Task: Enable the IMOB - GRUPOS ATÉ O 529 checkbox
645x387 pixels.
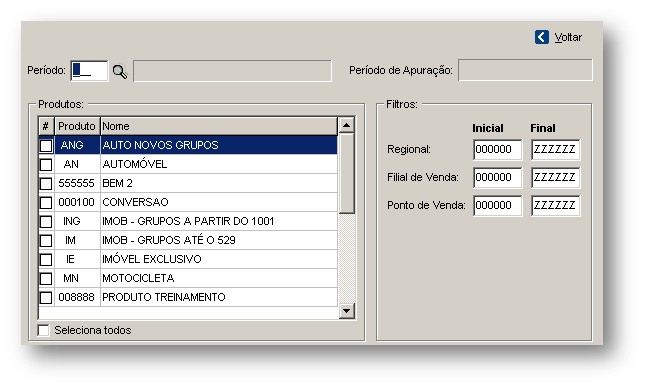Action: (x=46, y=240)
